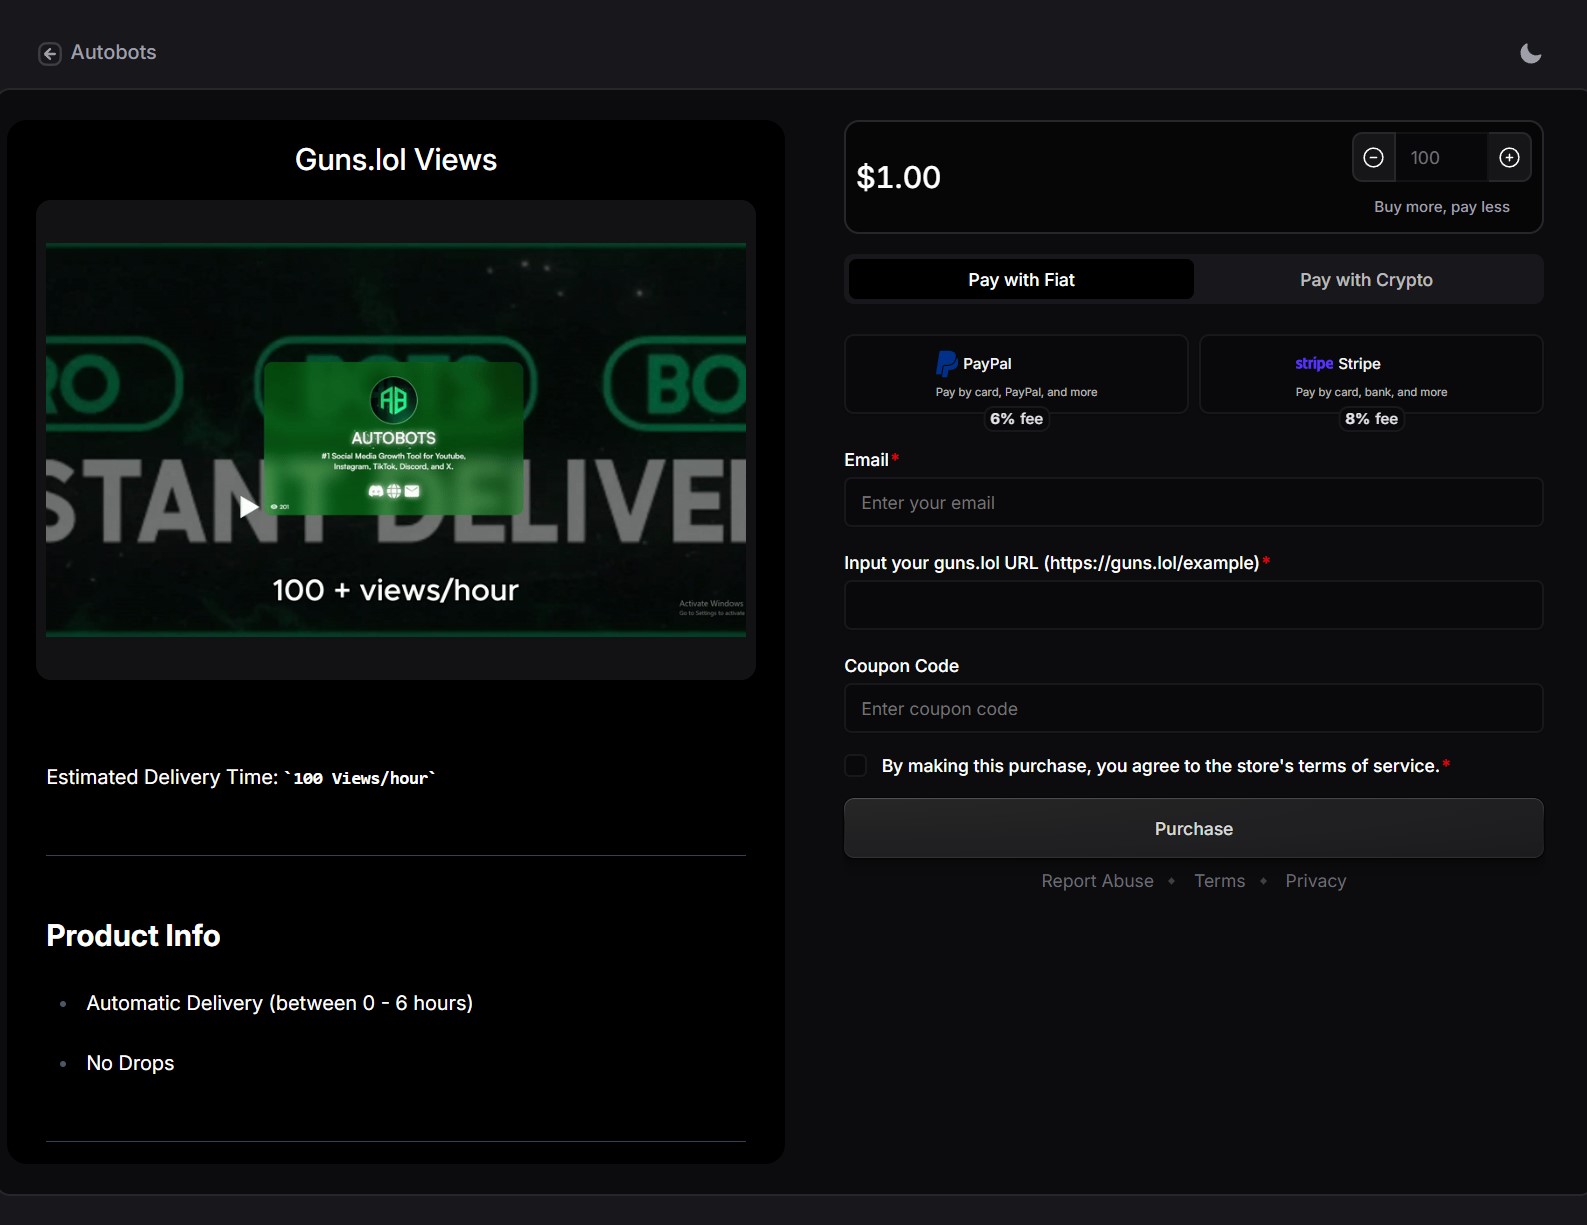Click the guns.lol URL input field
The width and height of the screenshot is (1587, 1225).
coord(1193,606)
